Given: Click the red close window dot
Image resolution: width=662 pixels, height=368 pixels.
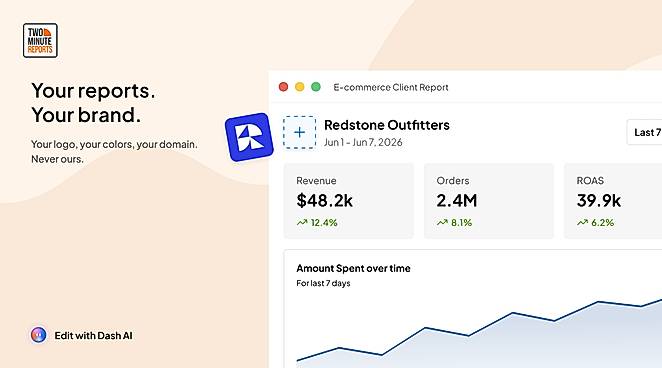Looking at the screenshot, I should click(x=283, y=87).
